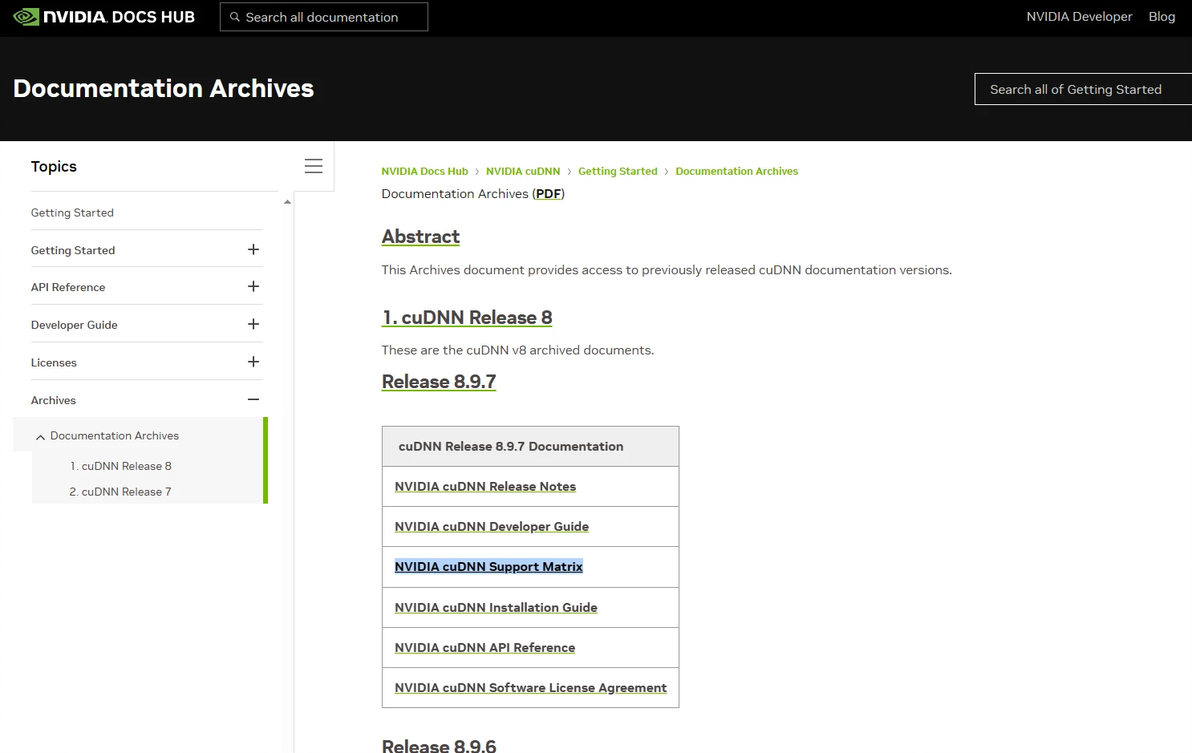Image resolution: width=1192 pixels, height=753 pixels.
Task: Collapse the Documentation Archives chevron
Action: 40,437
